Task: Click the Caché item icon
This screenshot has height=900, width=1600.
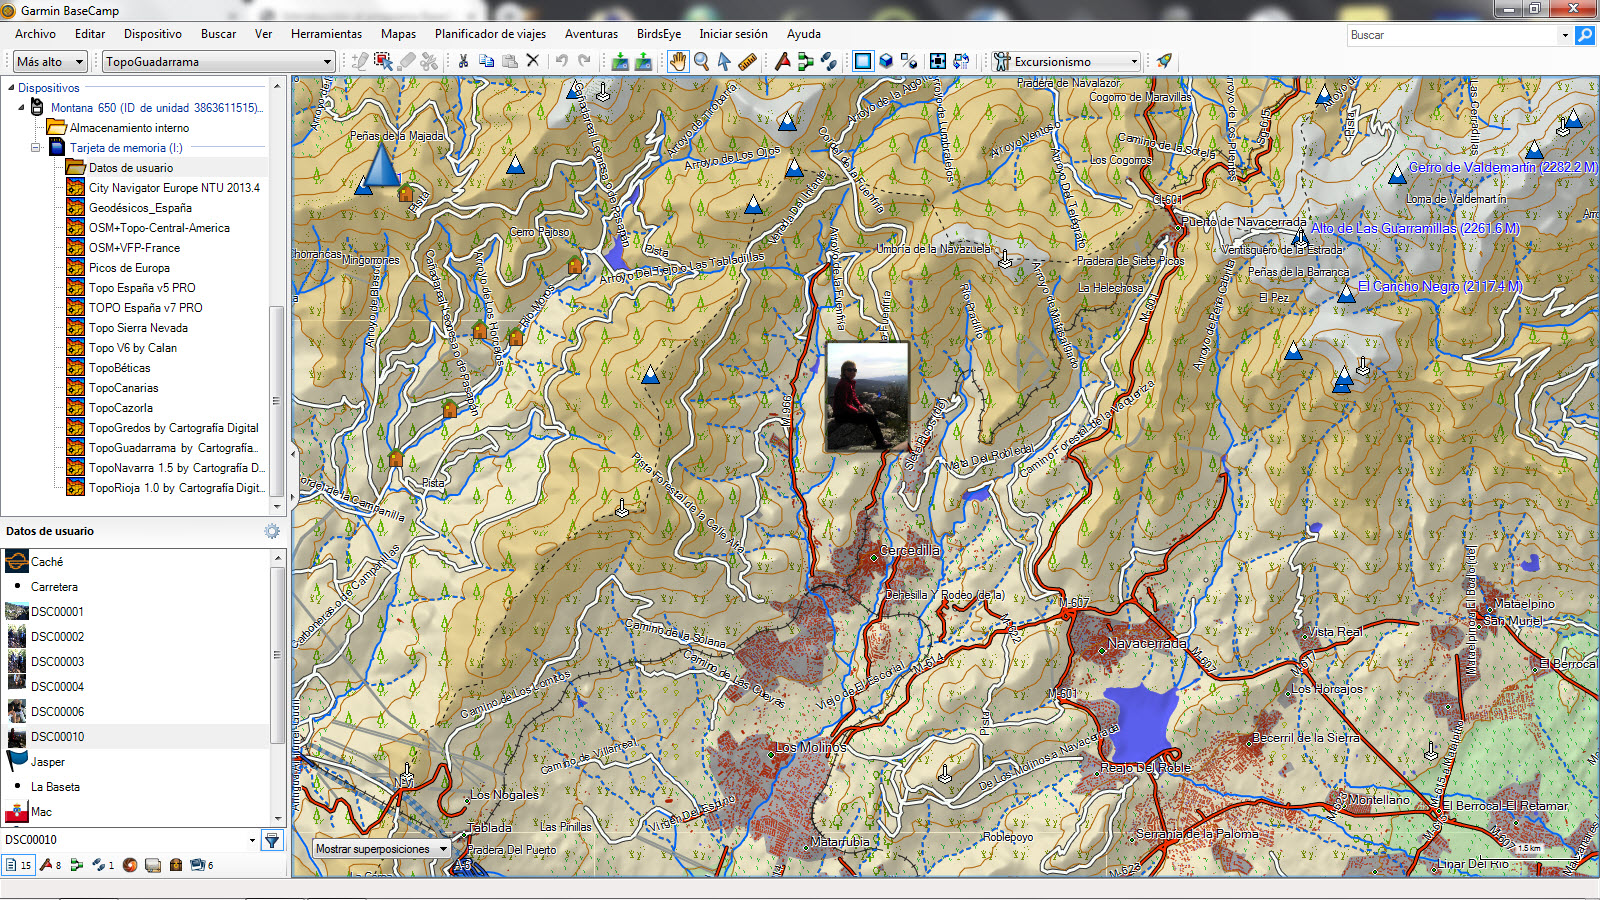Action: click(16, 562)
